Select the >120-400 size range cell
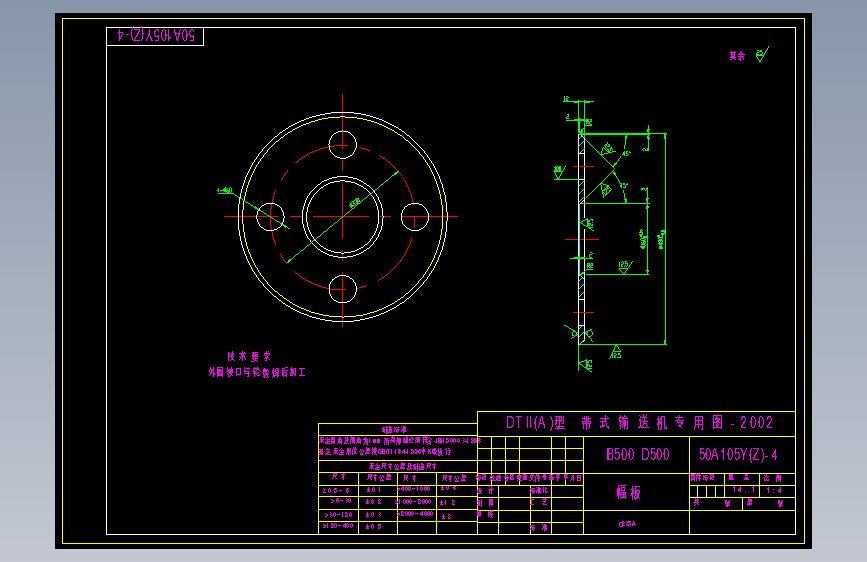 (x=338, y=526)
